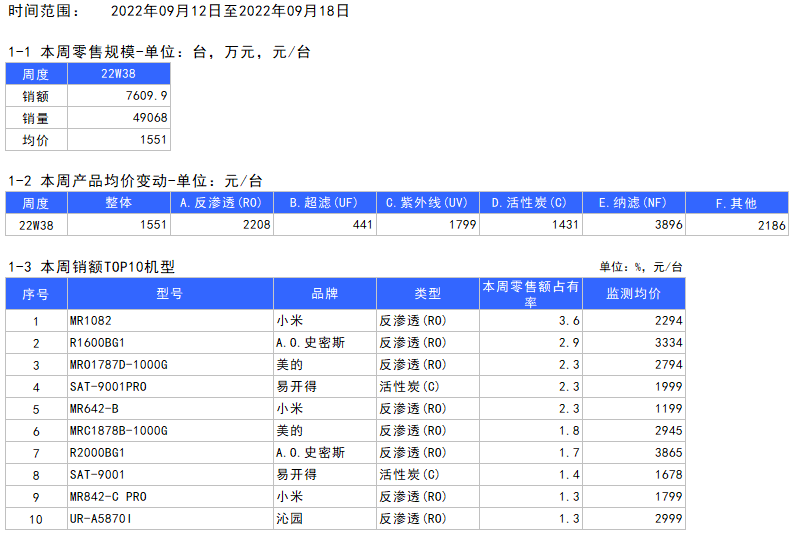Select the activated carbon price 1431
This screenshot has width=796, height=539.
click(x=566, y=224)
